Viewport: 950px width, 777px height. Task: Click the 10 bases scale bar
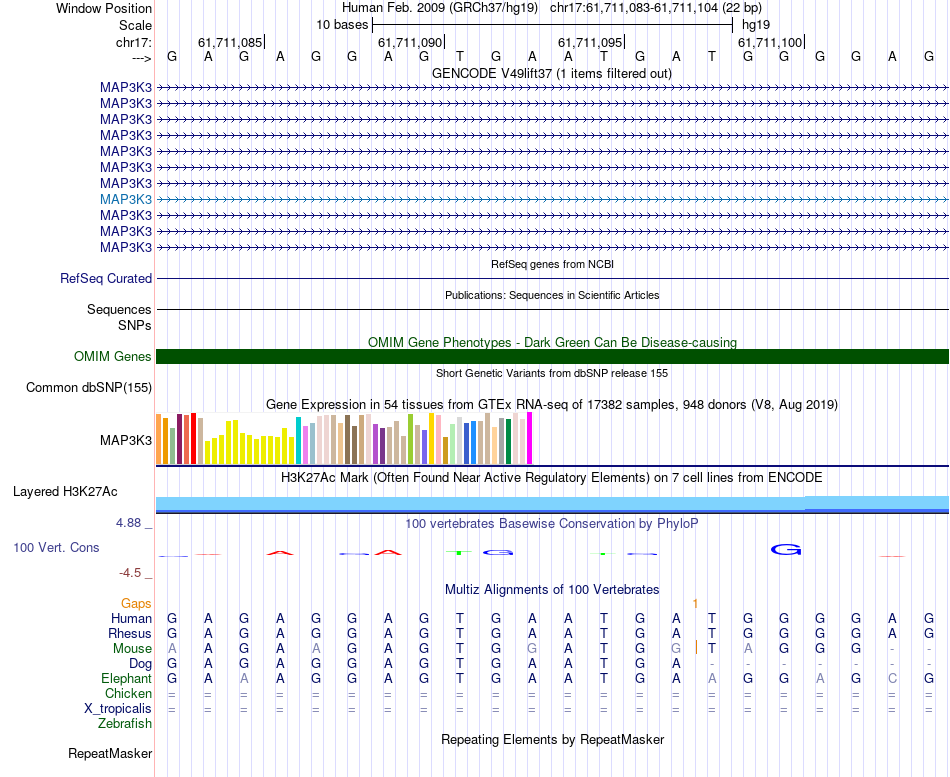[552, 24]
